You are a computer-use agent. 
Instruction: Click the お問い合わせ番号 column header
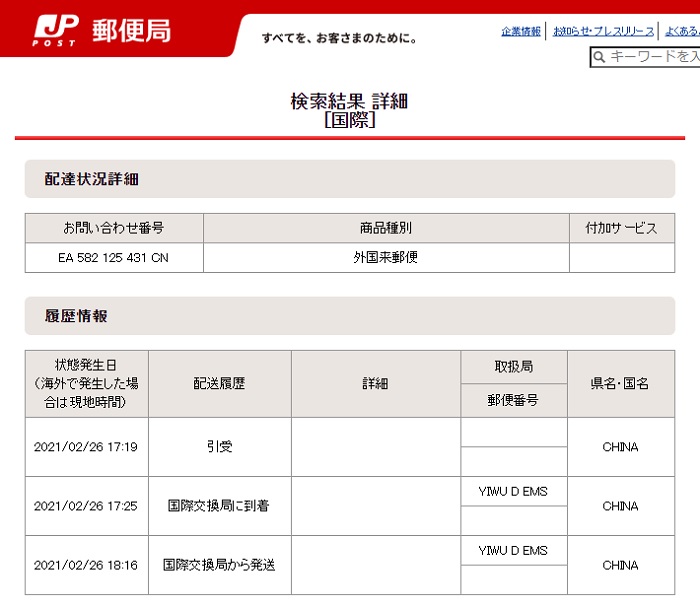[114, 228]
